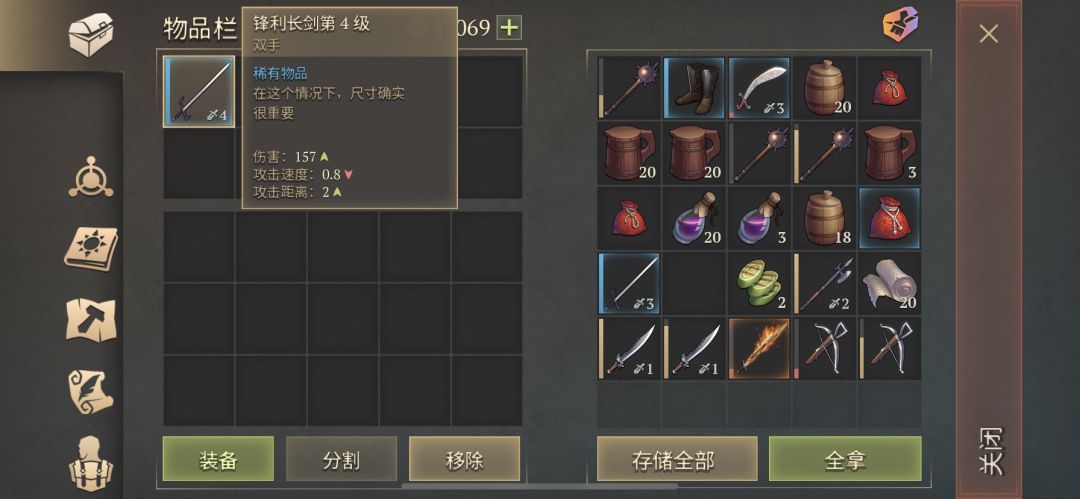The height and width of the screenshot is (499, 1080).
Task: Click the 存储全部 store all button
Action: click(677, 459)
